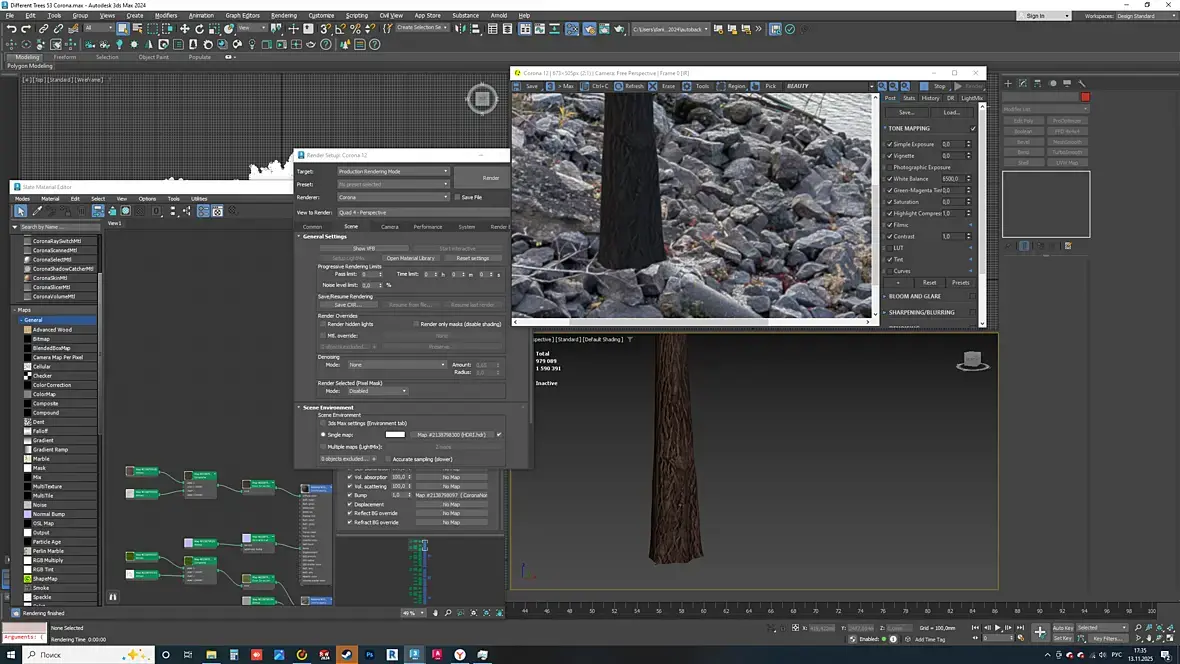Stop the render in Corona VFB
Viewport: 1180px width, 664px height.
coord(933,87)
